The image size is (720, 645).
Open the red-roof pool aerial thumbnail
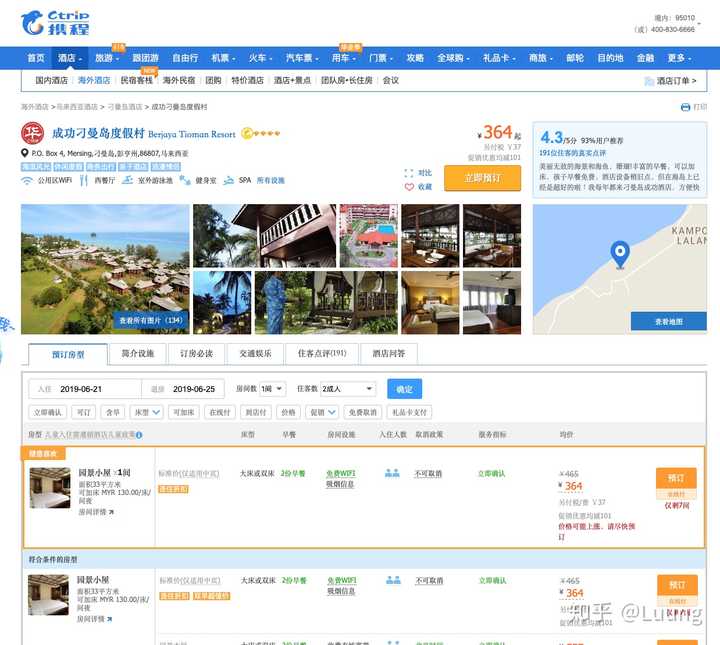pos(369,236)
